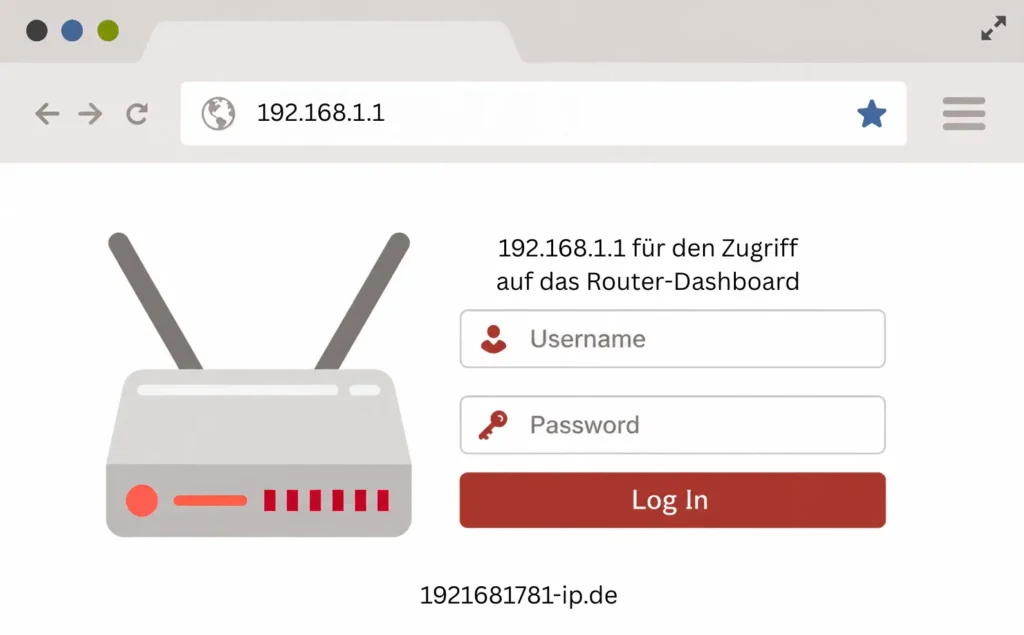The width and height of the screenshot is (1024, 635).
Task: Open the 1921681781-ip.de link
Action: click(x=519, y=595)
